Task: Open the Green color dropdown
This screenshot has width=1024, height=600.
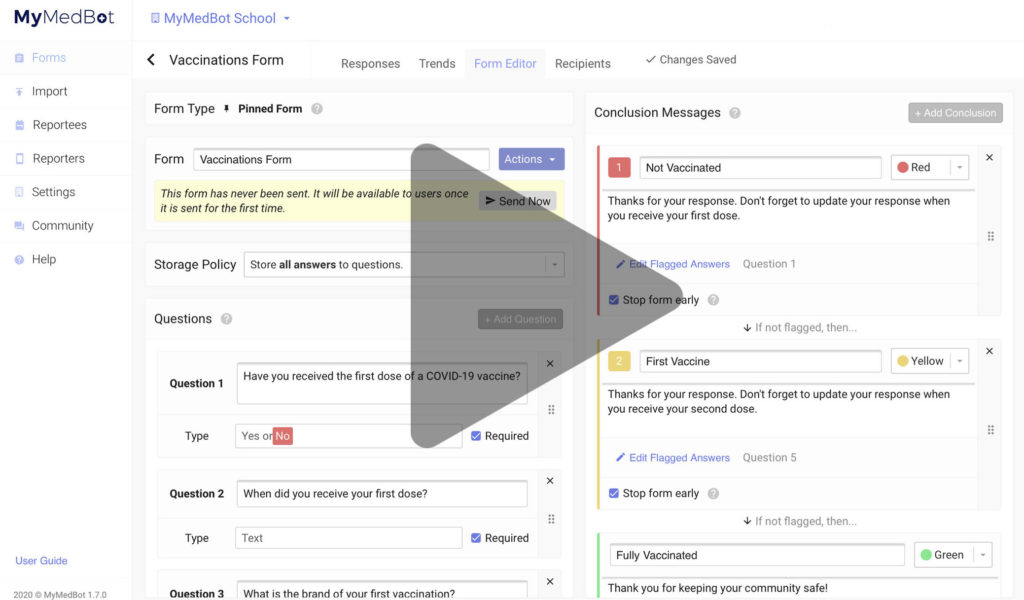Action: [x=953, y=555]
